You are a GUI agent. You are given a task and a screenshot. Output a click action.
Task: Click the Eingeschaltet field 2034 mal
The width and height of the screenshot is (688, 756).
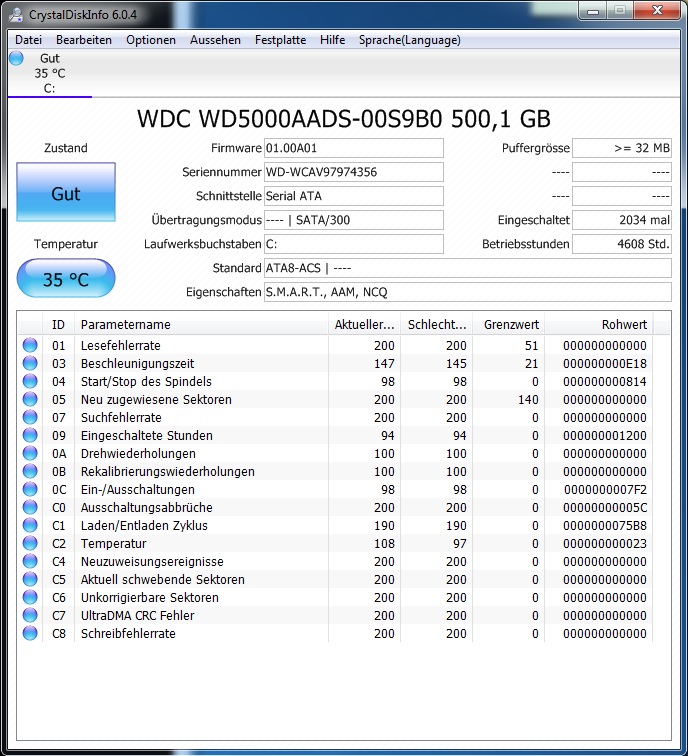(x=622, y=220)
